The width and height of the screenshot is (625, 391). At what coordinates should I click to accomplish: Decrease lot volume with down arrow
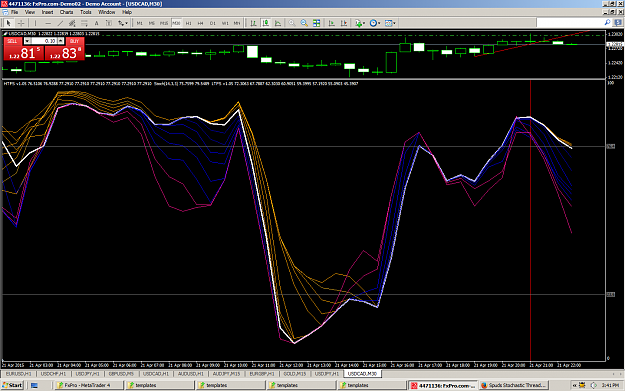(x=27, y=41)
